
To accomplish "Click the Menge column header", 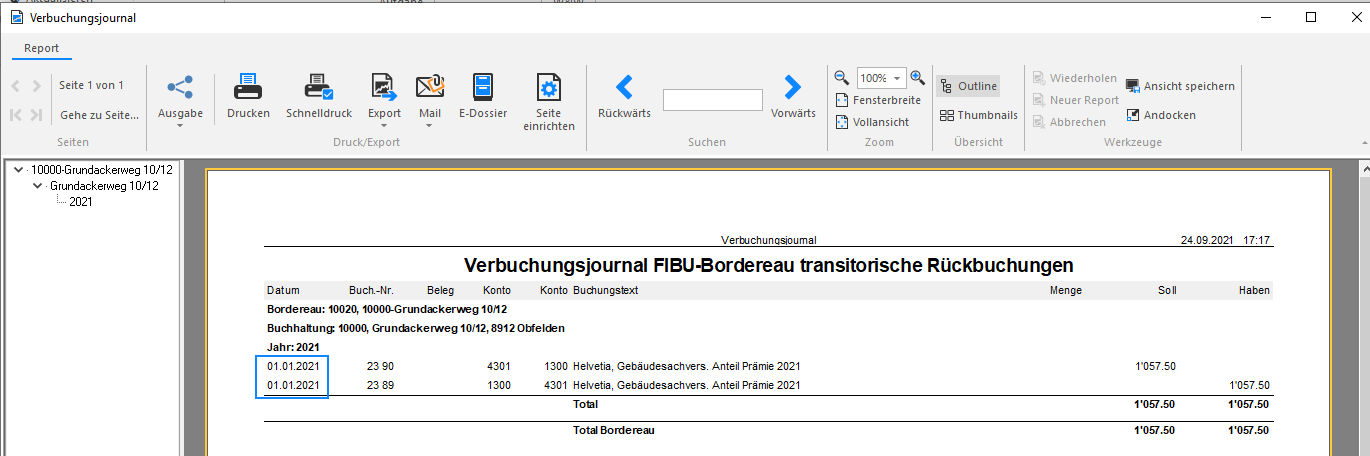I will (x=1066, y=291).
